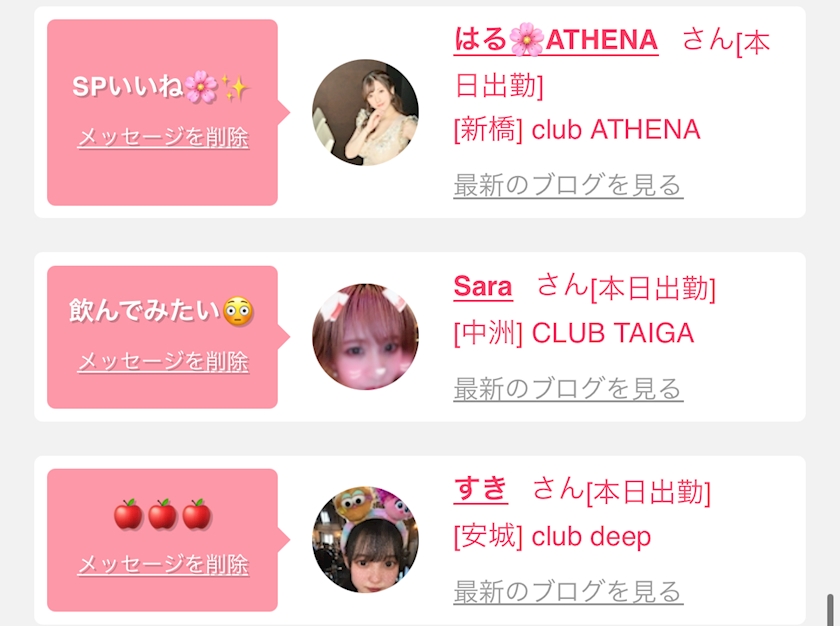Click すき's round profile photo

coord(365,540)
